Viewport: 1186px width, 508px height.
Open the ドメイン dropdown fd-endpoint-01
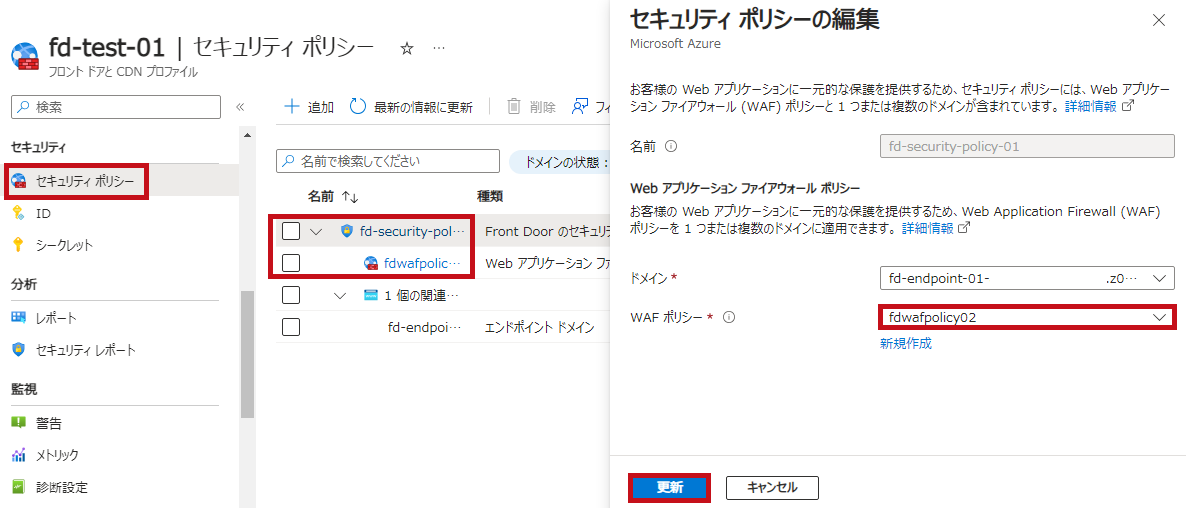click(x=1027, y=278)
